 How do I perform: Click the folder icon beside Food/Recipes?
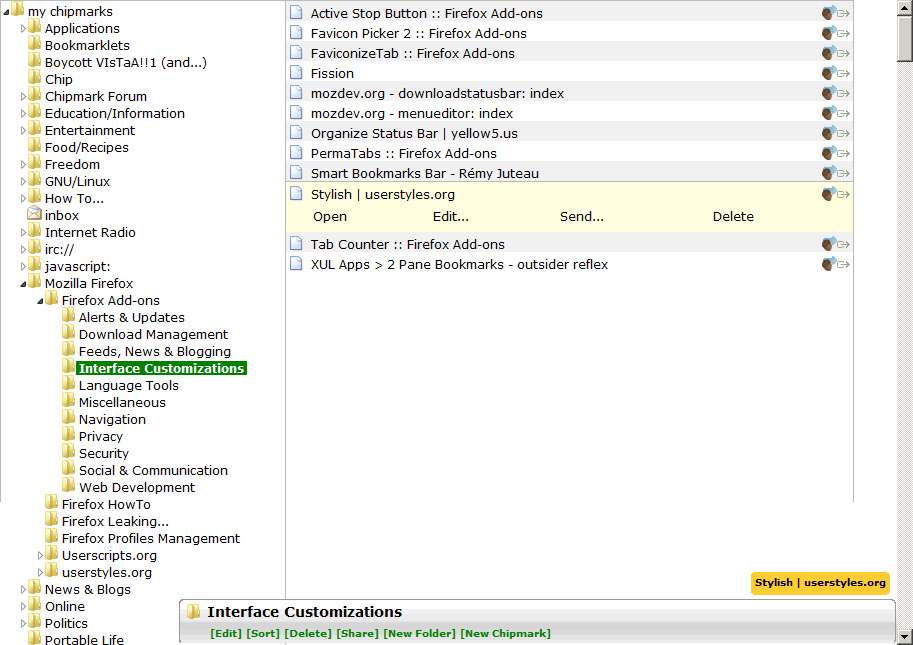[x=35, y=146]
